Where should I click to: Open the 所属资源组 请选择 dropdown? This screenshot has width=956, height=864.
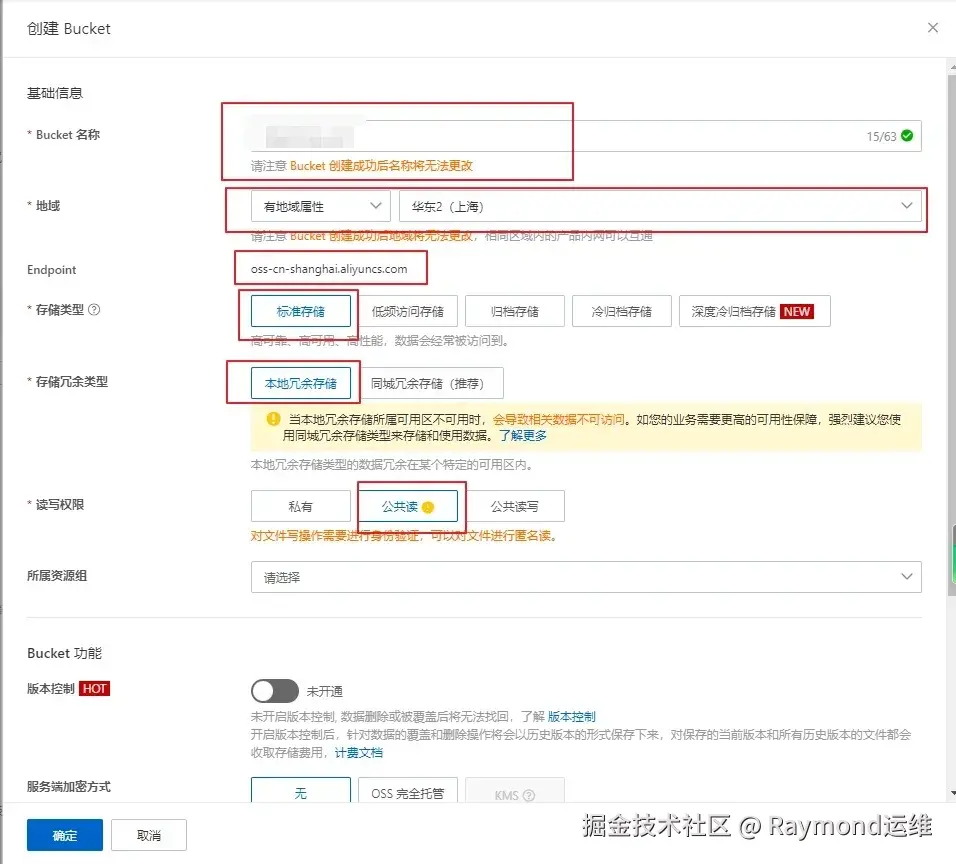pyautogui.click(x=585, y=577)
